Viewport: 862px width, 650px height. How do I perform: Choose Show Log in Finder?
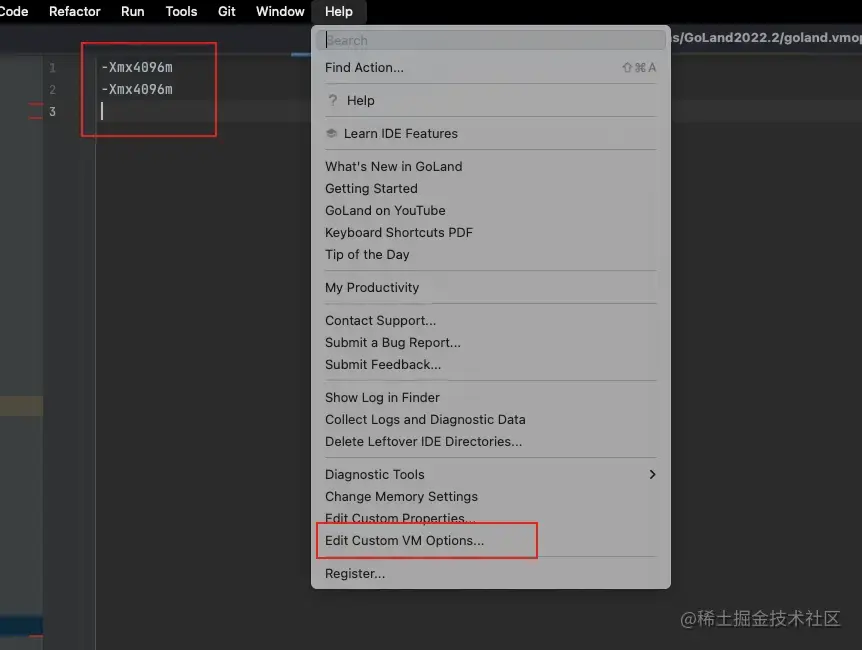click(490, 398)
